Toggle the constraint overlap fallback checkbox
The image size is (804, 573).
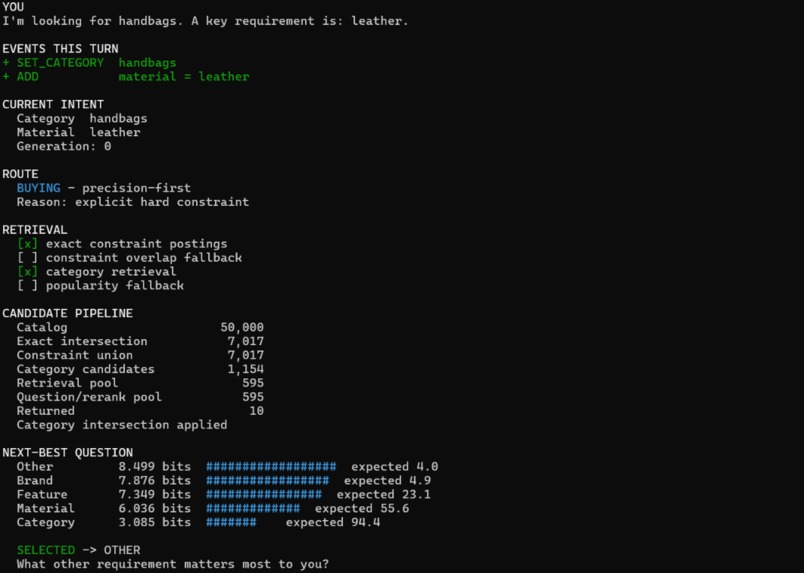pyautogui.click(x=27, y=258)
